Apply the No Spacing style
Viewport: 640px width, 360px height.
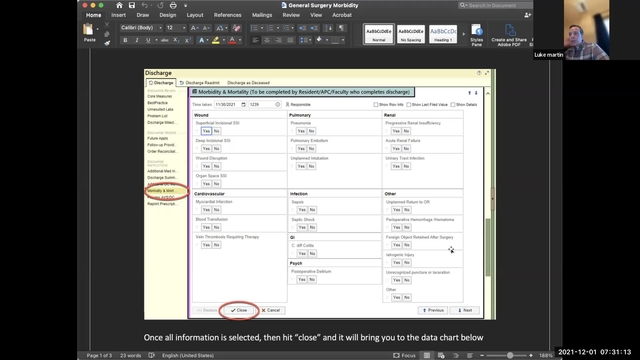click(411, 34)
